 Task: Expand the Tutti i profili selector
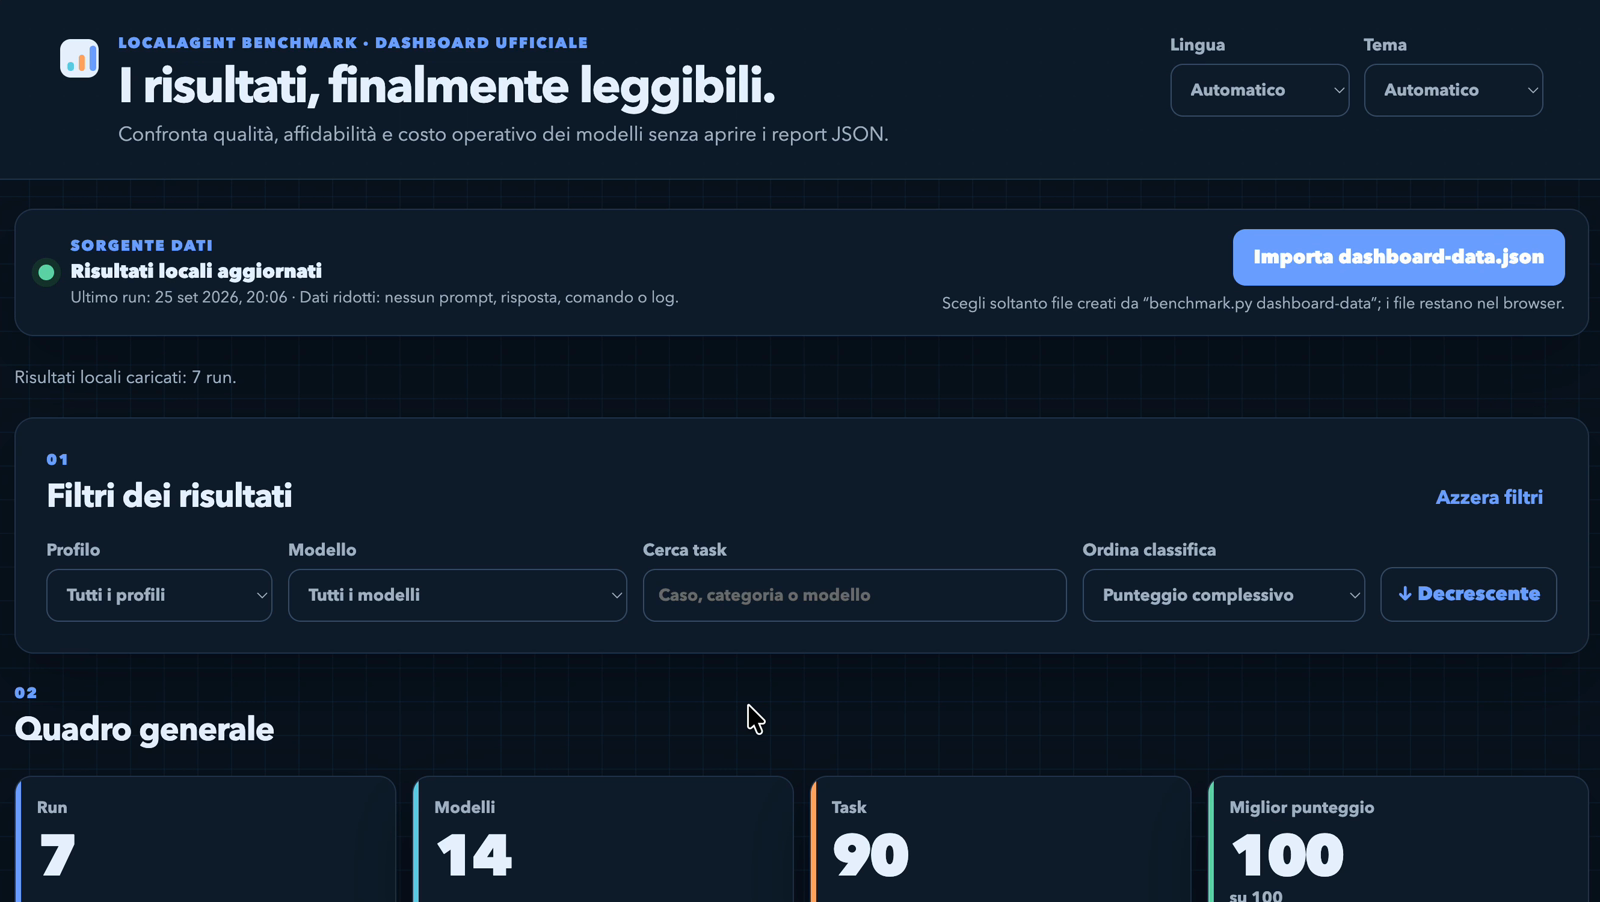(x=159, y=595)
